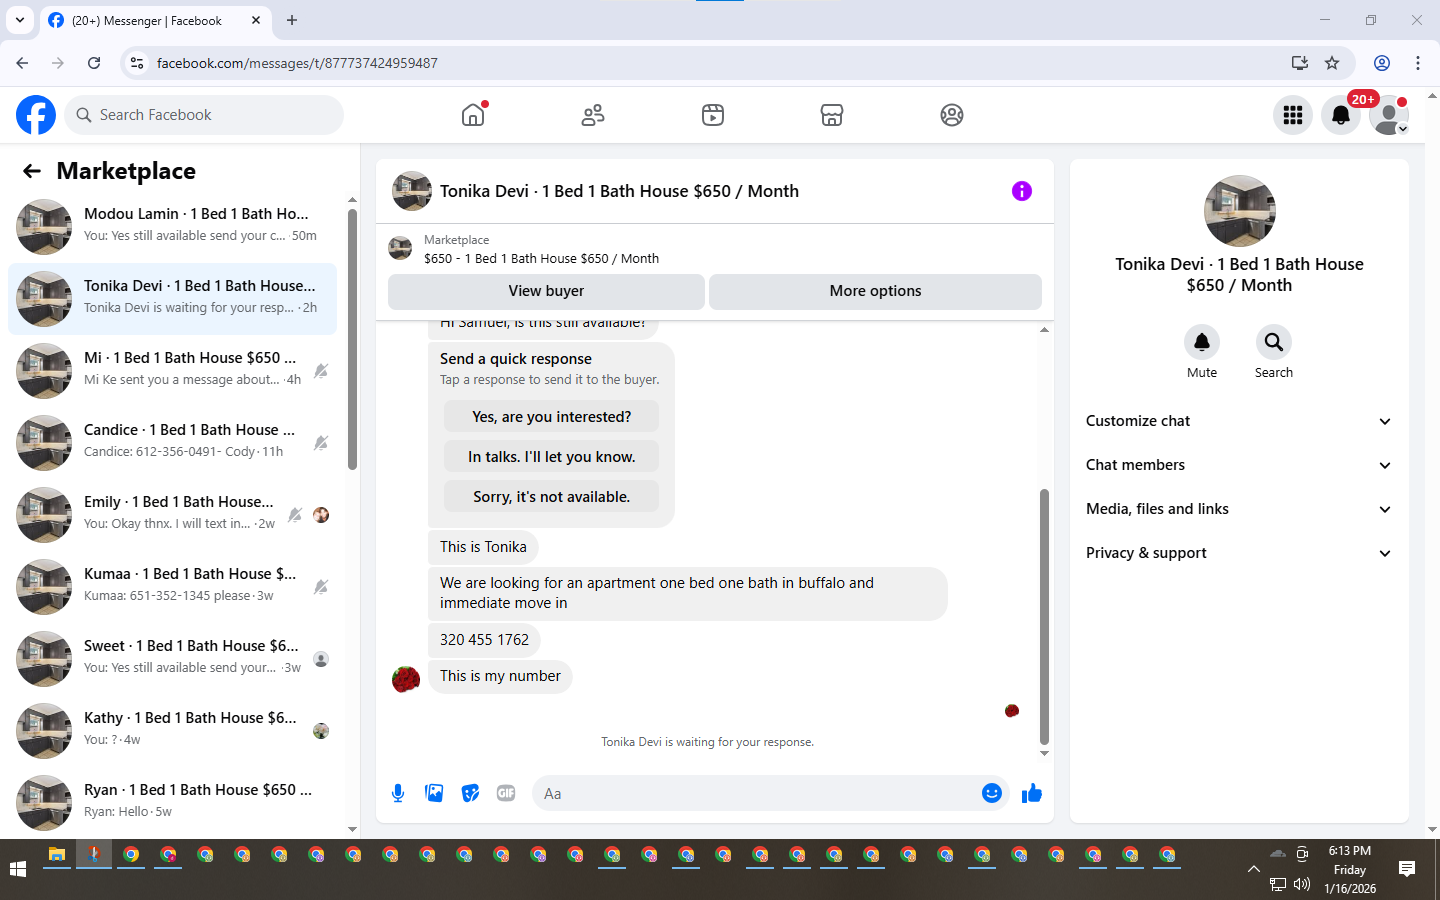Send quick response 'Sorry, it's not available.'
The image size is (1440, 900).
click(x=552, y=497)
